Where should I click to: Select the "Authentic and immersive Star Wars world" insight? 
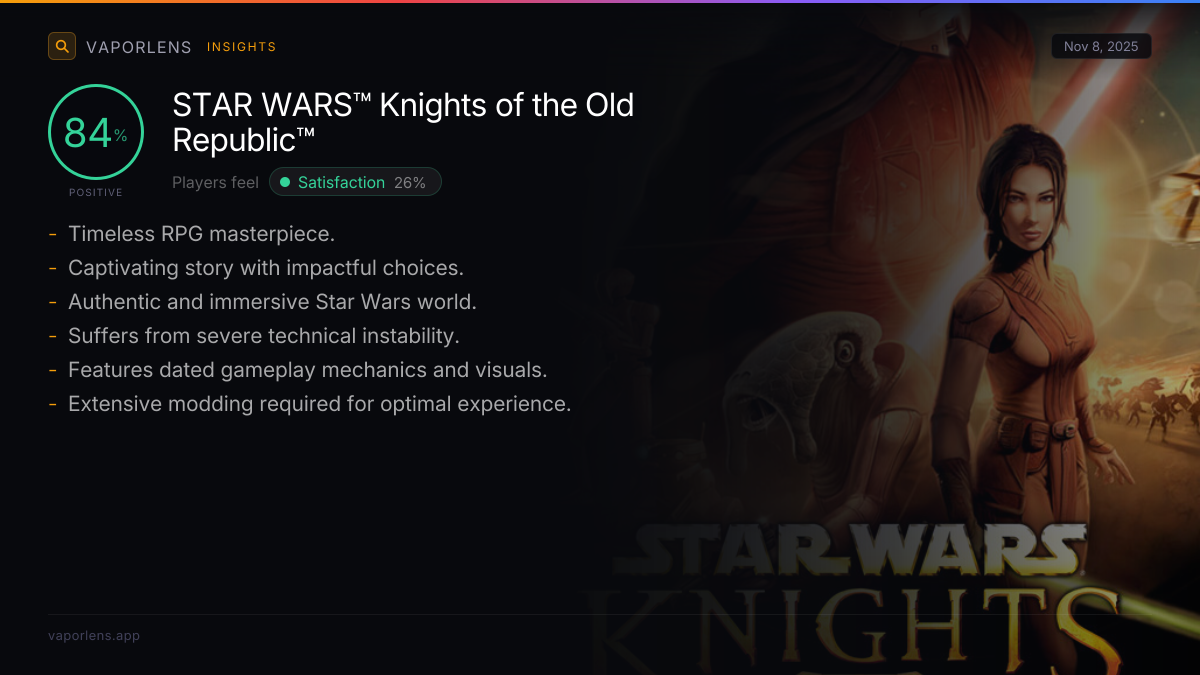(272, 302)
